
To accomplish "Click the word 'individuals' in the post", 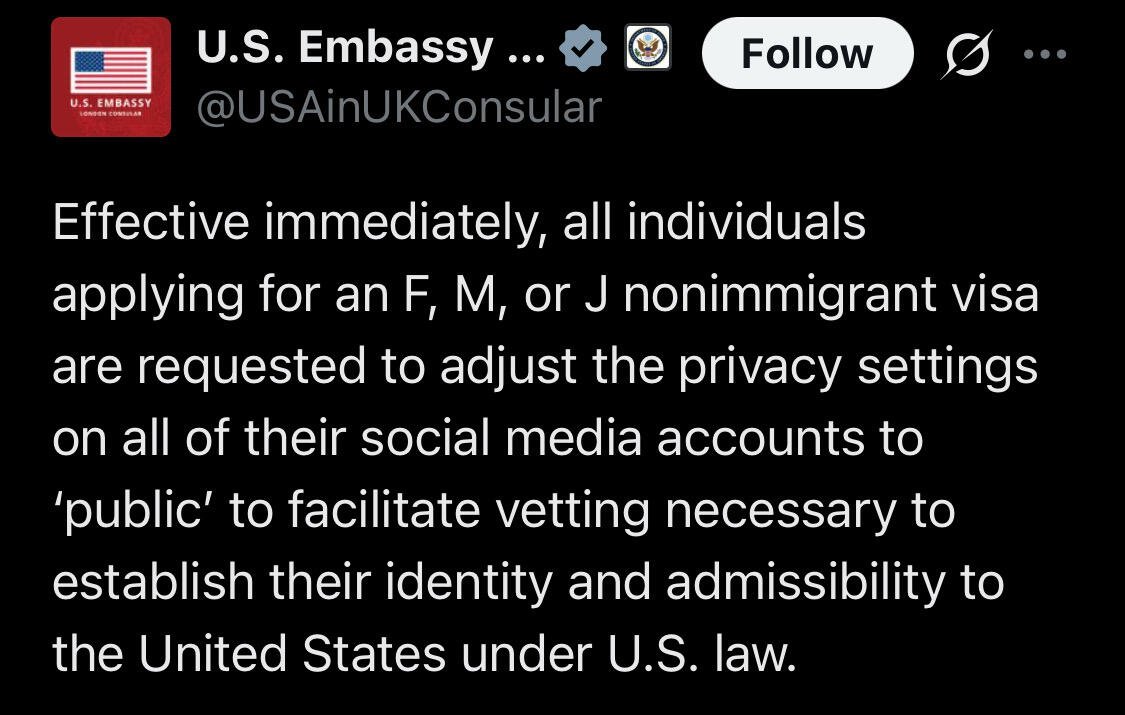I will click(746, 222).
